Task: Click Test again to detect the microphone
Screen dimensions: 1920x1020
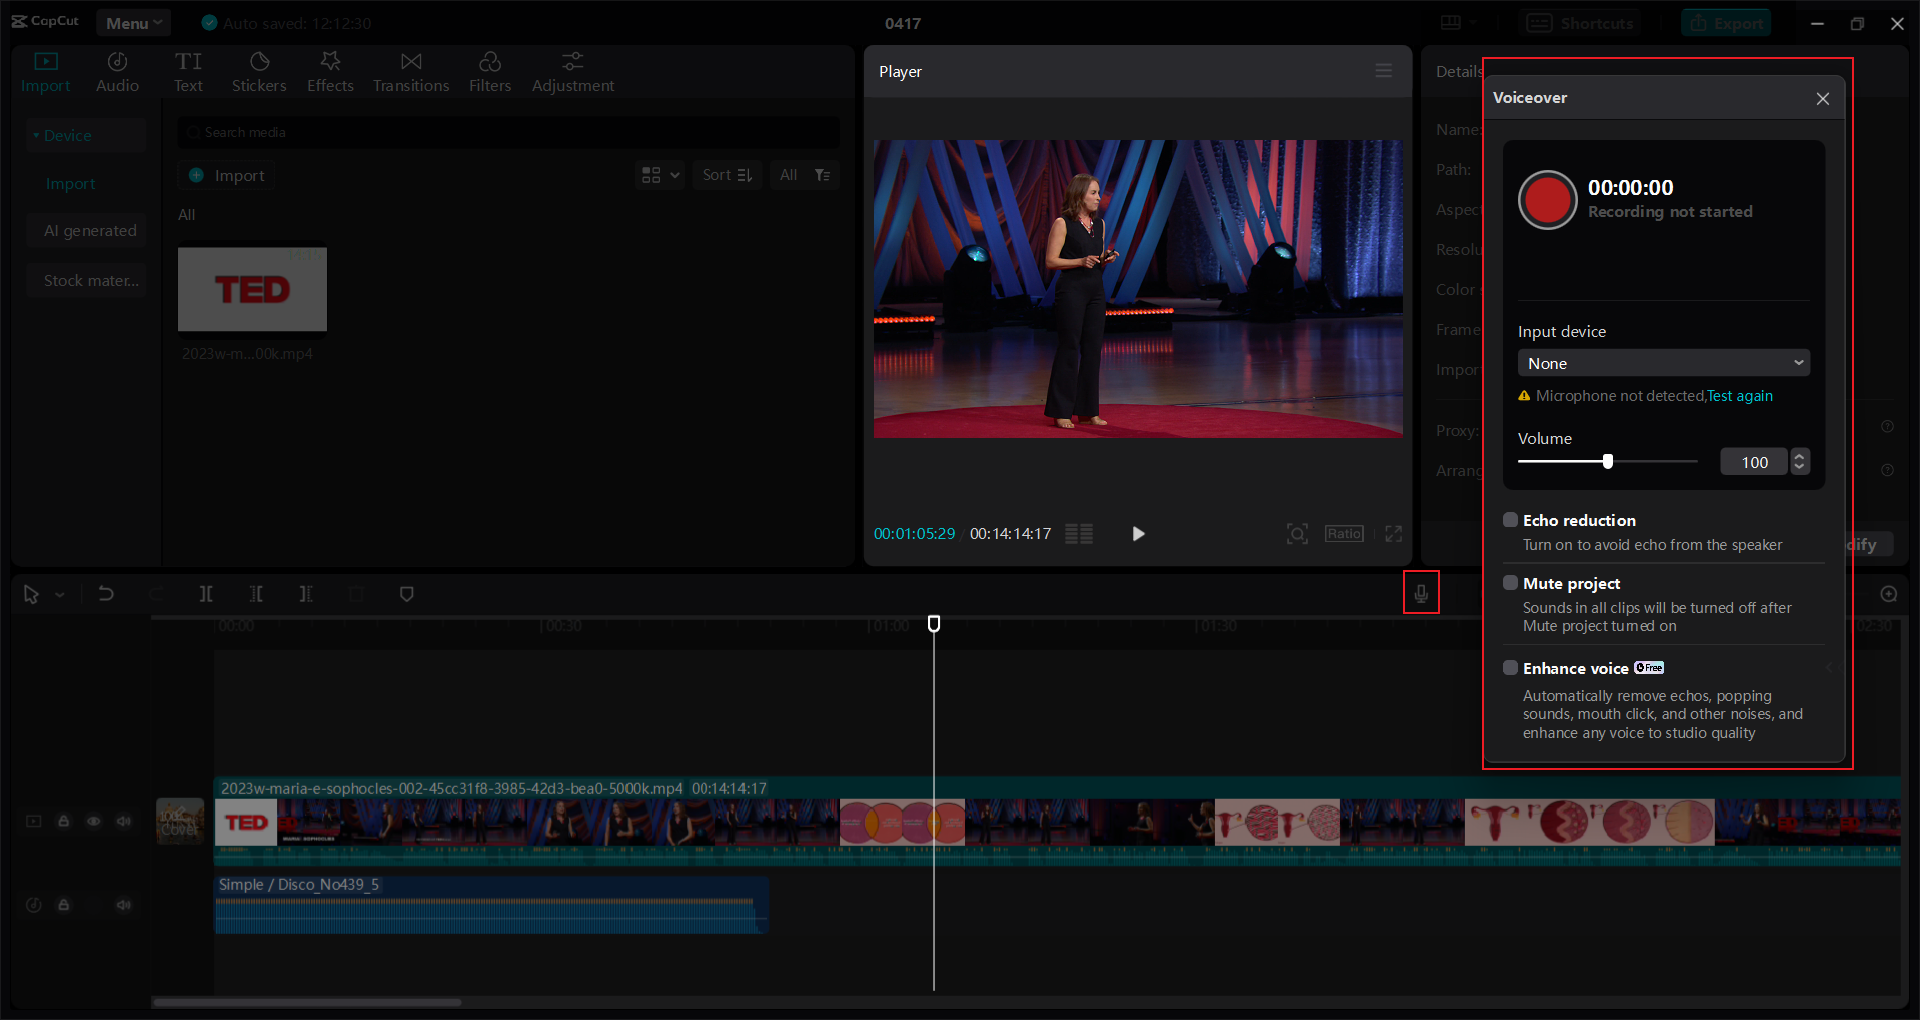Action: [x=1738, y=396]
